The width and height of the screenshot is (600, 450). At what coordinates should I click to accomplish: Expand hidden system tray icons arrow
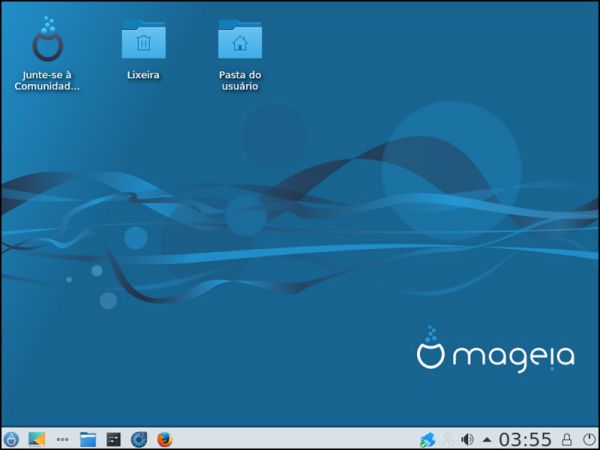pyautogui.click(x=487, y=439)
